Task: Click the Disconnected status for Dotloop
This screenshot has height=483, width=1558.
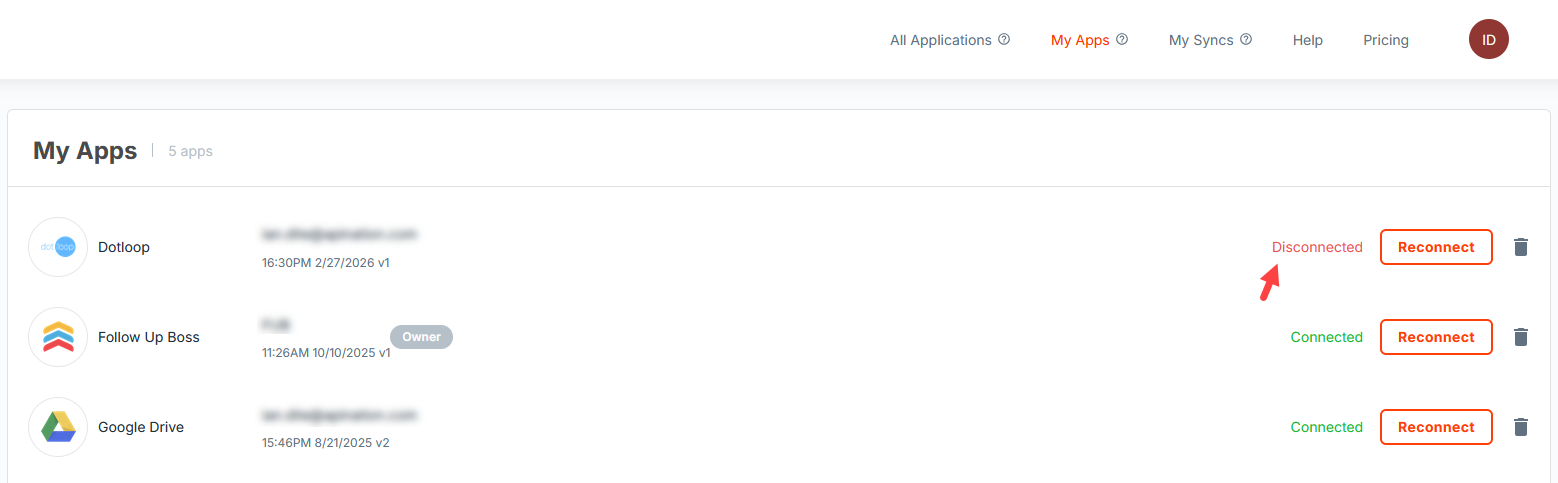Action: click(1316, 247)
